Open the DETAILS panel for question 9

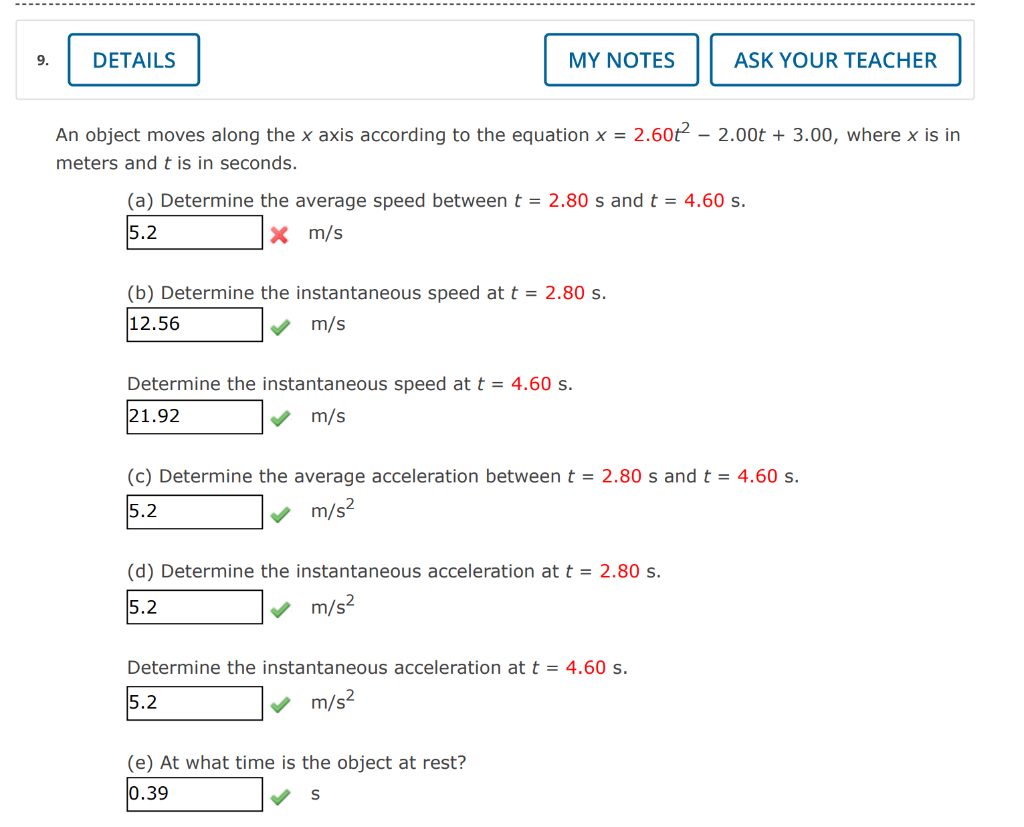(133, 60)
